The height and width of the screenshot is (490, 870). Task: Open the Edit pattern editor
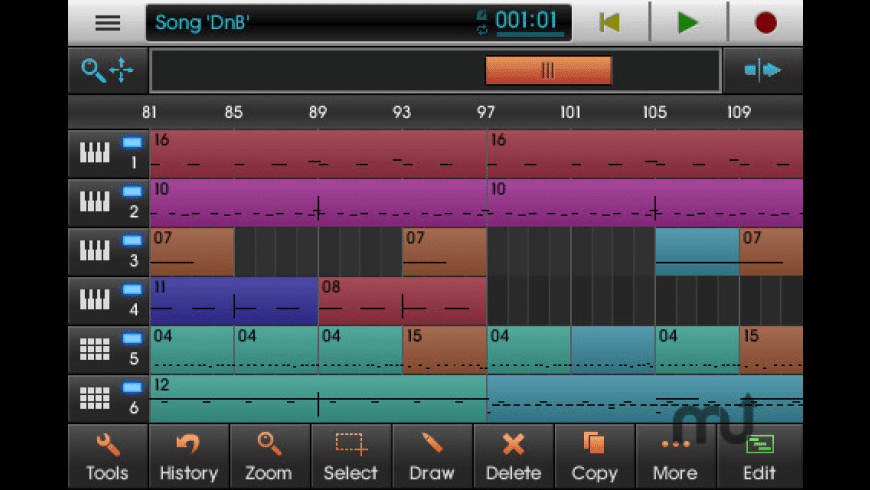759,457
